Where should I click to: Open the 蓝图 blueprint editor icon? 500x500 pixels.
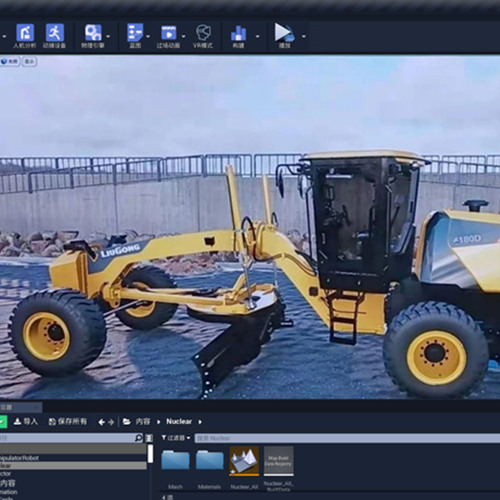tap(135, 33)
